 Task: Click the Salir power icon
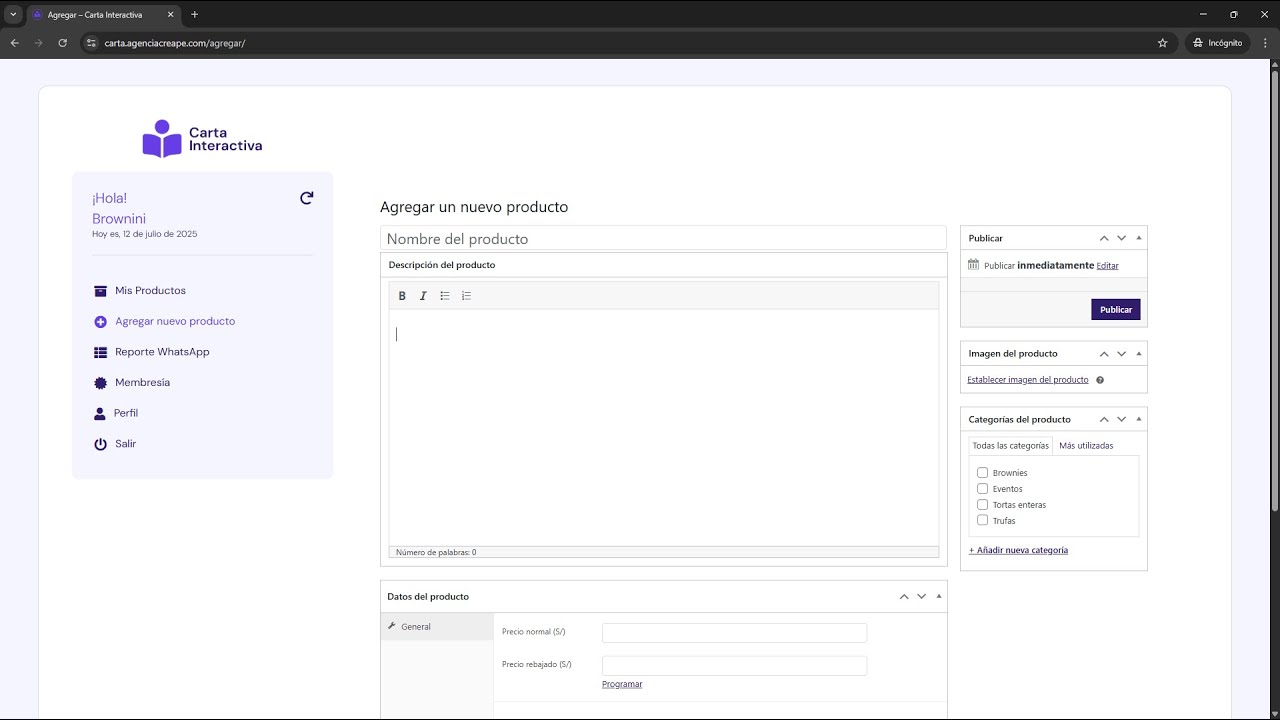100,444
